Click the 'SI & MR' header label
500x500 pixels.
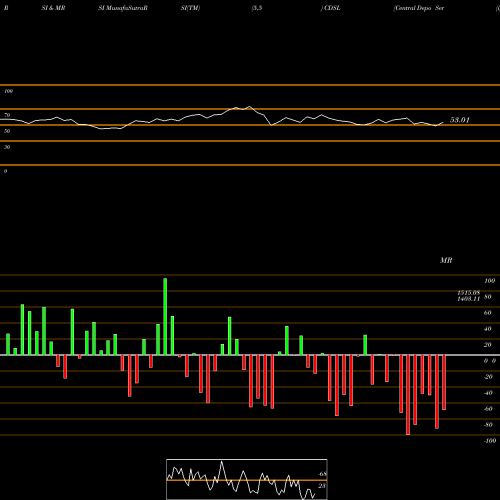click(x=53, y=8)
